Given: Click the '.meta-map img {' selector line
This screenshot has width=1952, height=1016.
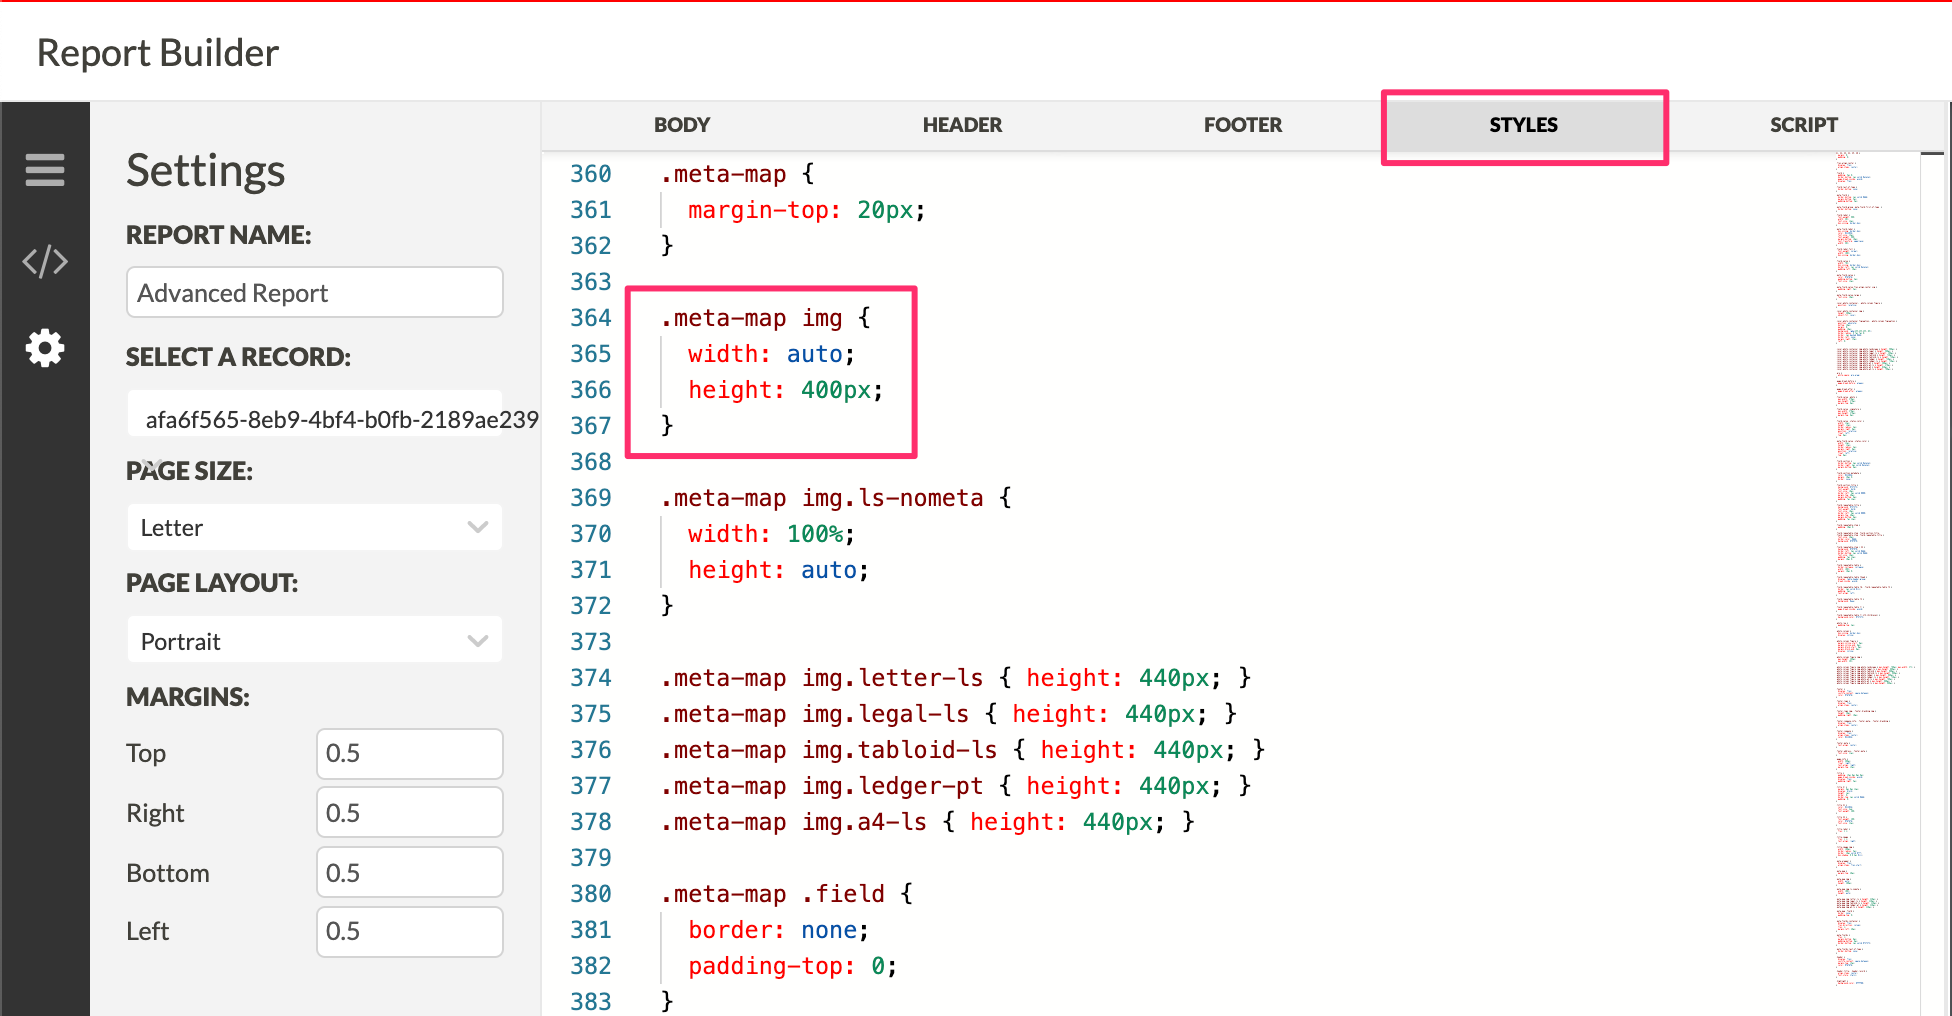Looking at the screenshot, I should (x=765, y=318).
